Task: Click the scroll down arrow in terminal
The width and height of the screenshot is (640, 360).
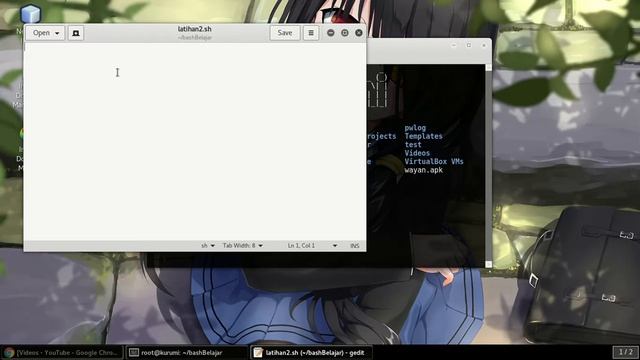Action: tap(489, 264)
